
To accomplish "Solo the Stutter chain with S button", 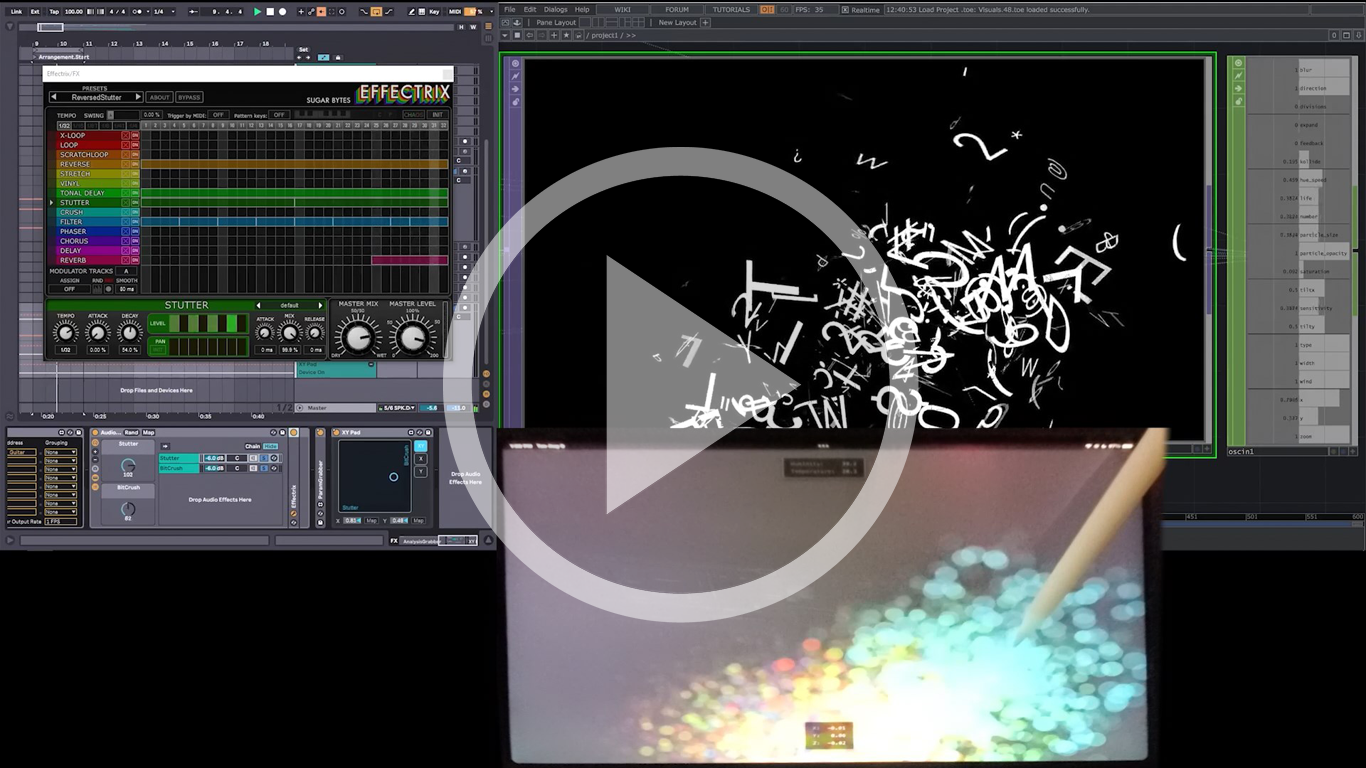I will pos(264,458).
